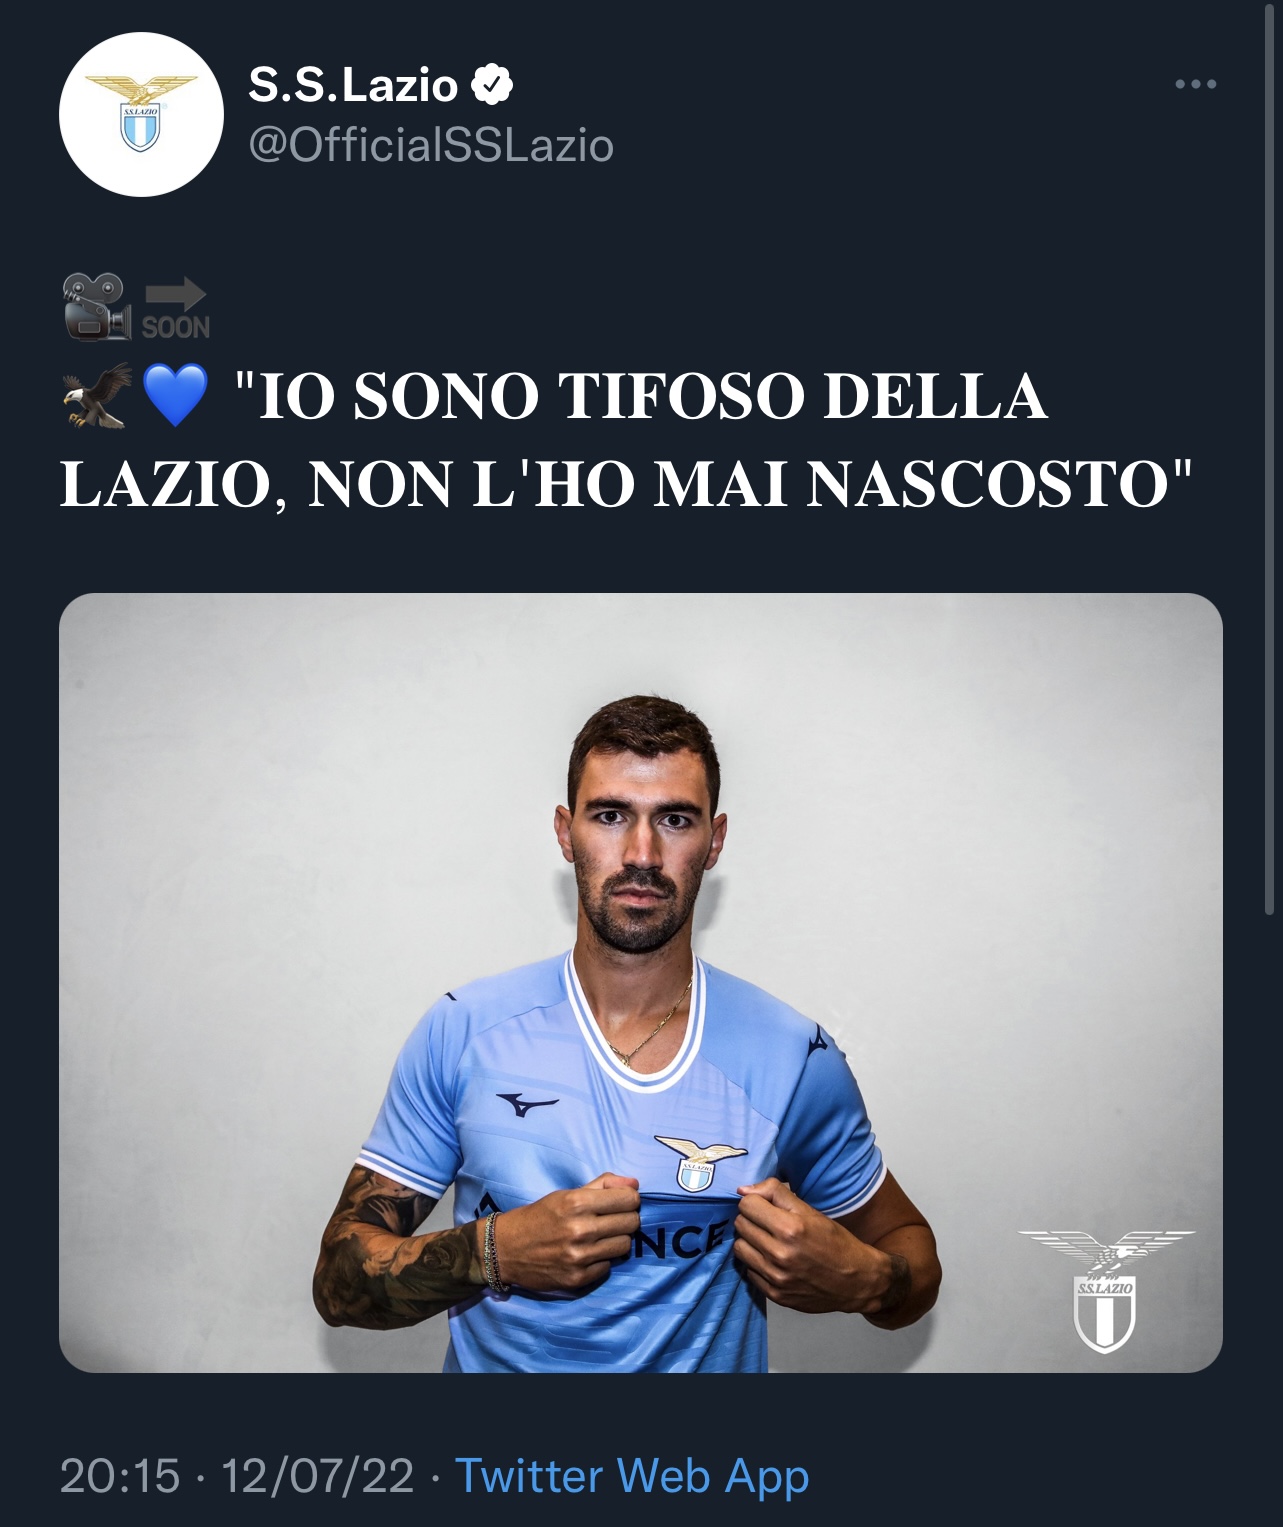Open the three-dot more options menu
The image size is (1283, 1527).
(x=1196, y=85)
